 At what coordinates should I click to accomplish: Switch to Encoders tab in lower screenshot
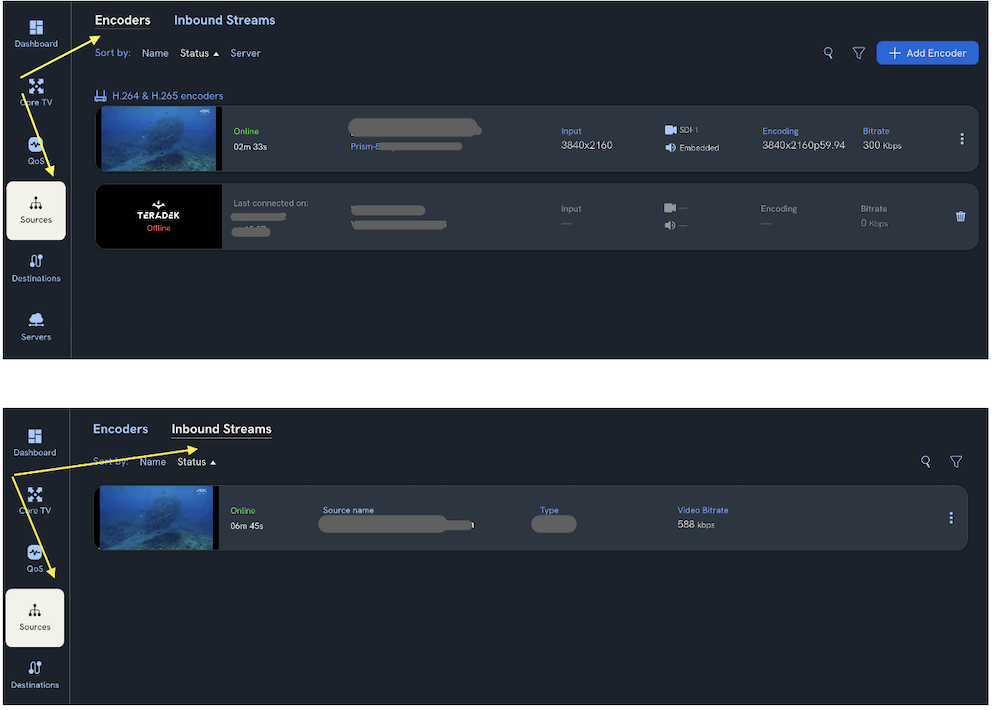tap(120, 429)
